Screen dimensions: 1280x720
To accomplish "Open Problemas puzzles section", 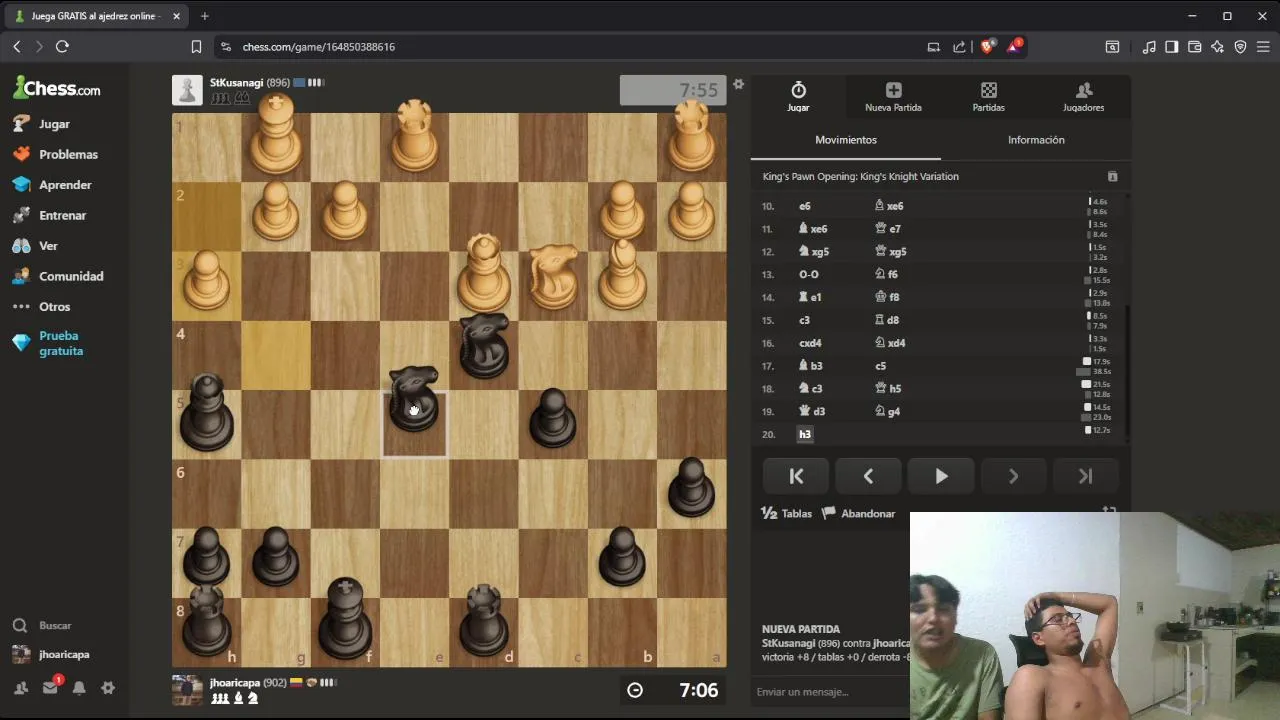I will pos(55,154).
